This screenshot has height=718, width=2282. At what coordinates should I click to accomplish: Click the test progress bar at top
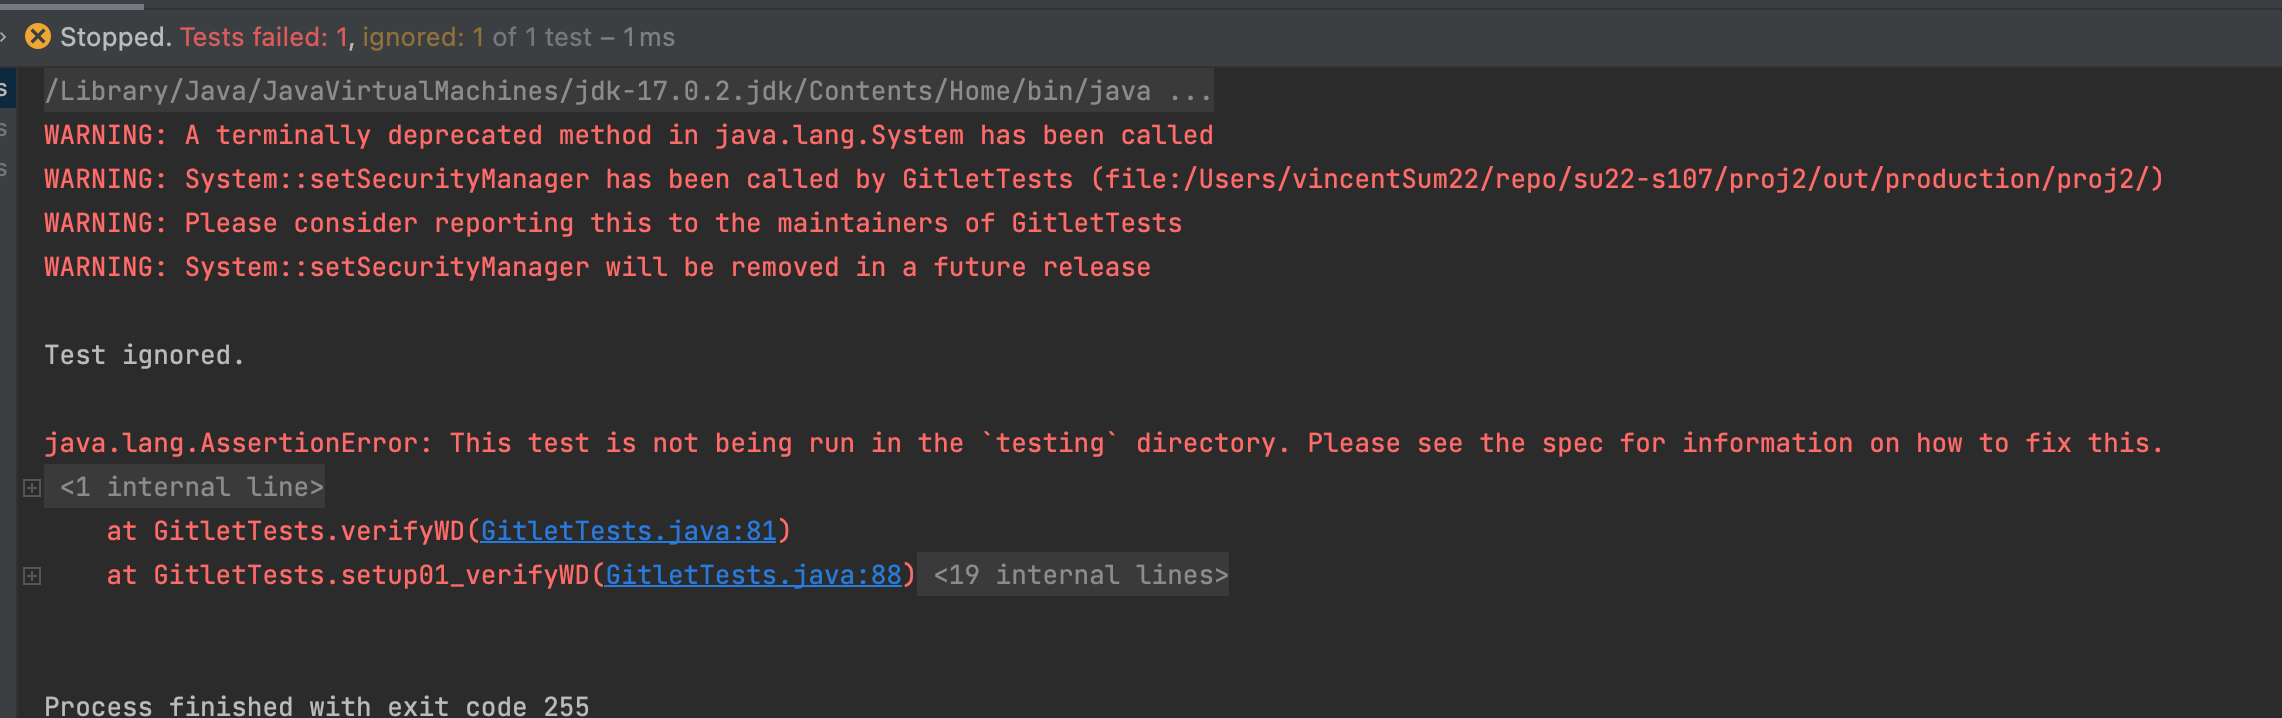click(x=72, y=5)
